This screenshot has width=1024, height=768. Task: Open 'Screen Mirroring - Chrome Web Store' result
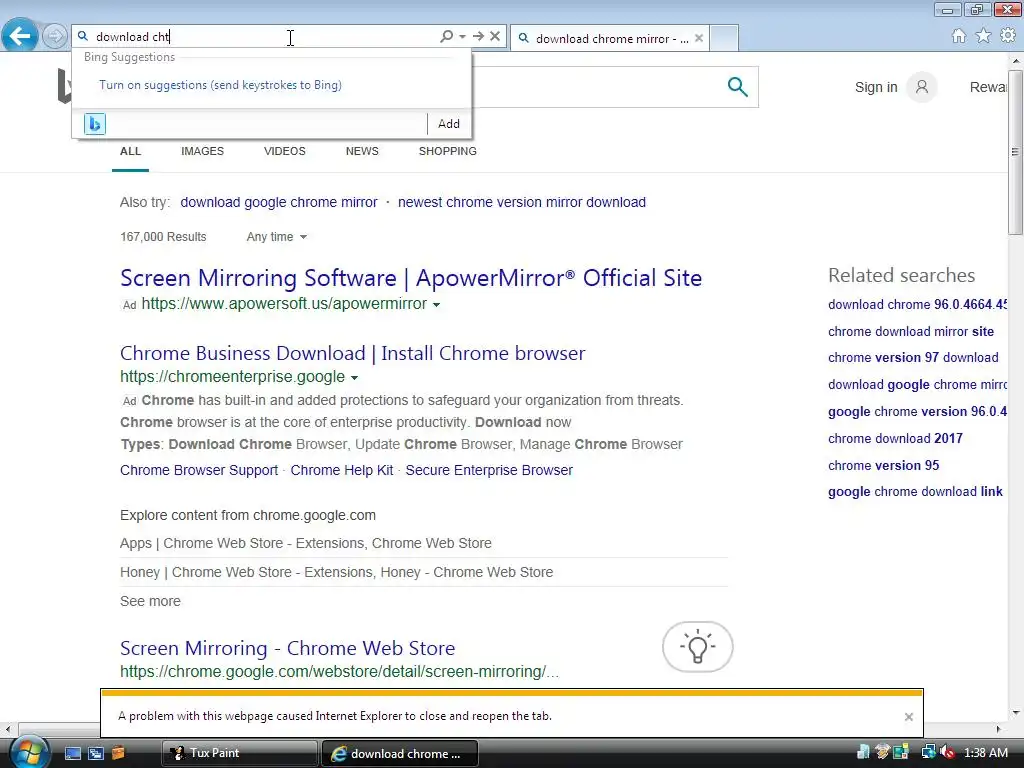pyautogui.click(x=287, y=648)
